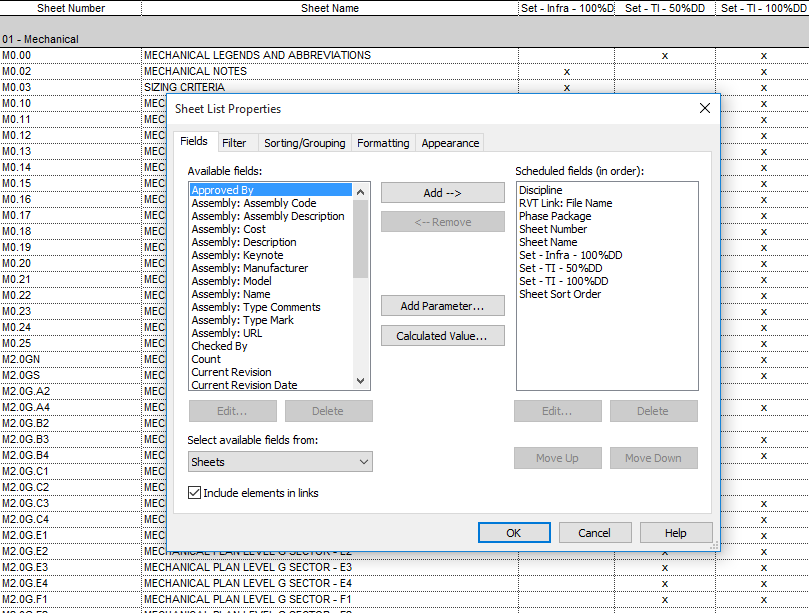Open the Select available fields from dropdown

point(280,462)
